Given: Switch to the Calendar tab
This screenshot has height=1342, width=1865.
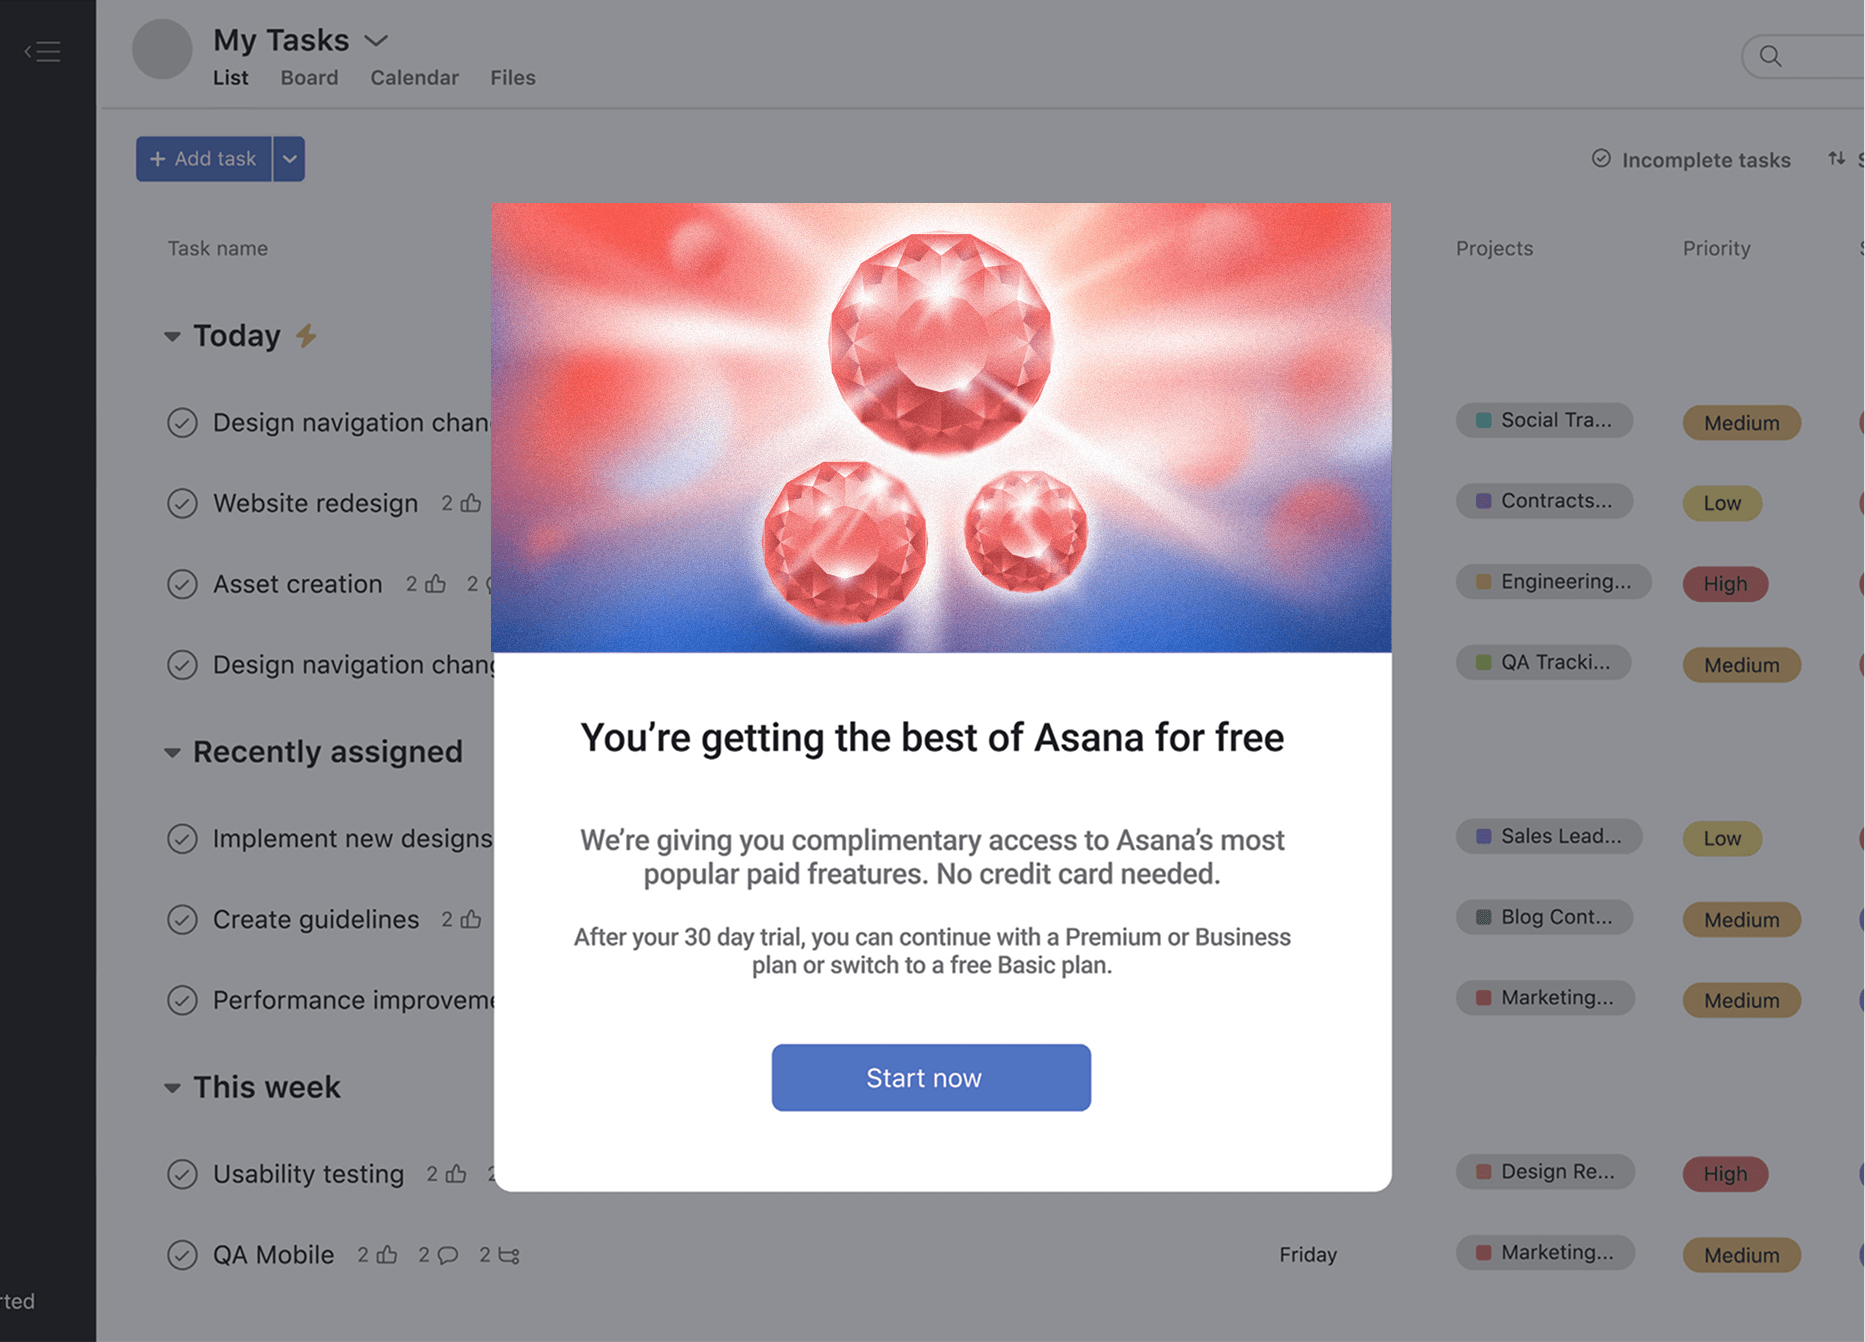Looking at the screenshot, I should coord(414,78).
